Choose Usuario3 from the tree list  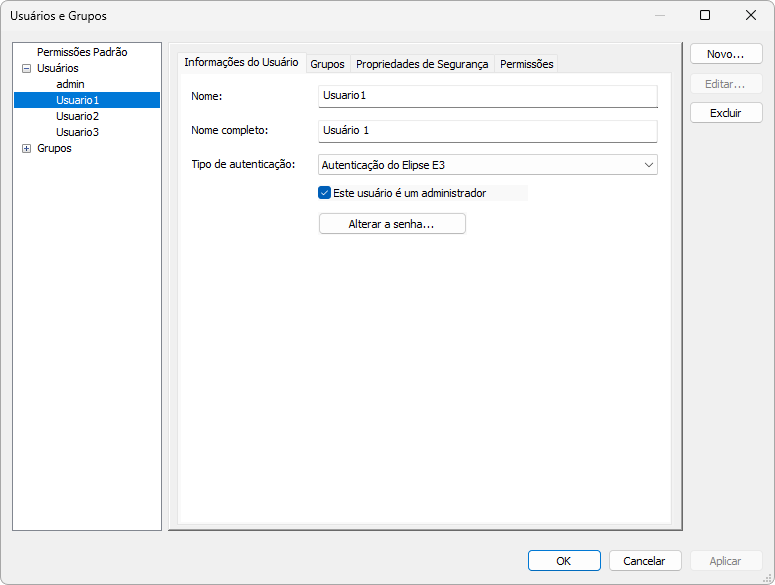tap(77, 132)
